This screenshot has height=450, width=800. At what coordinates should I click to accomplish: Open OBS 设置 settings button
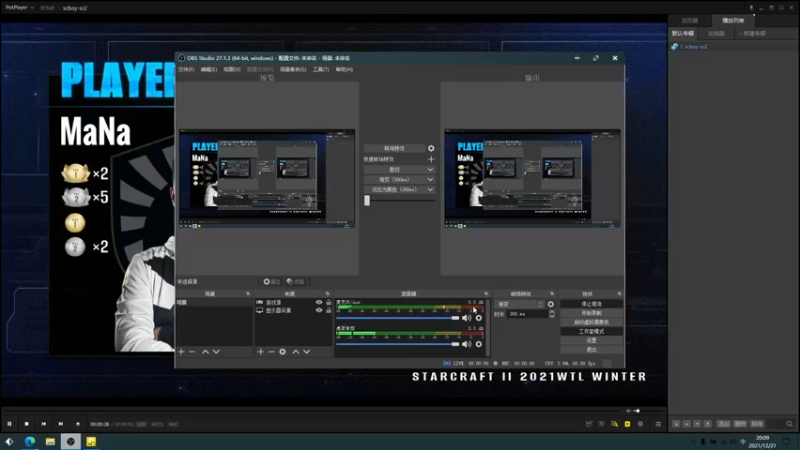pos(591,340)
